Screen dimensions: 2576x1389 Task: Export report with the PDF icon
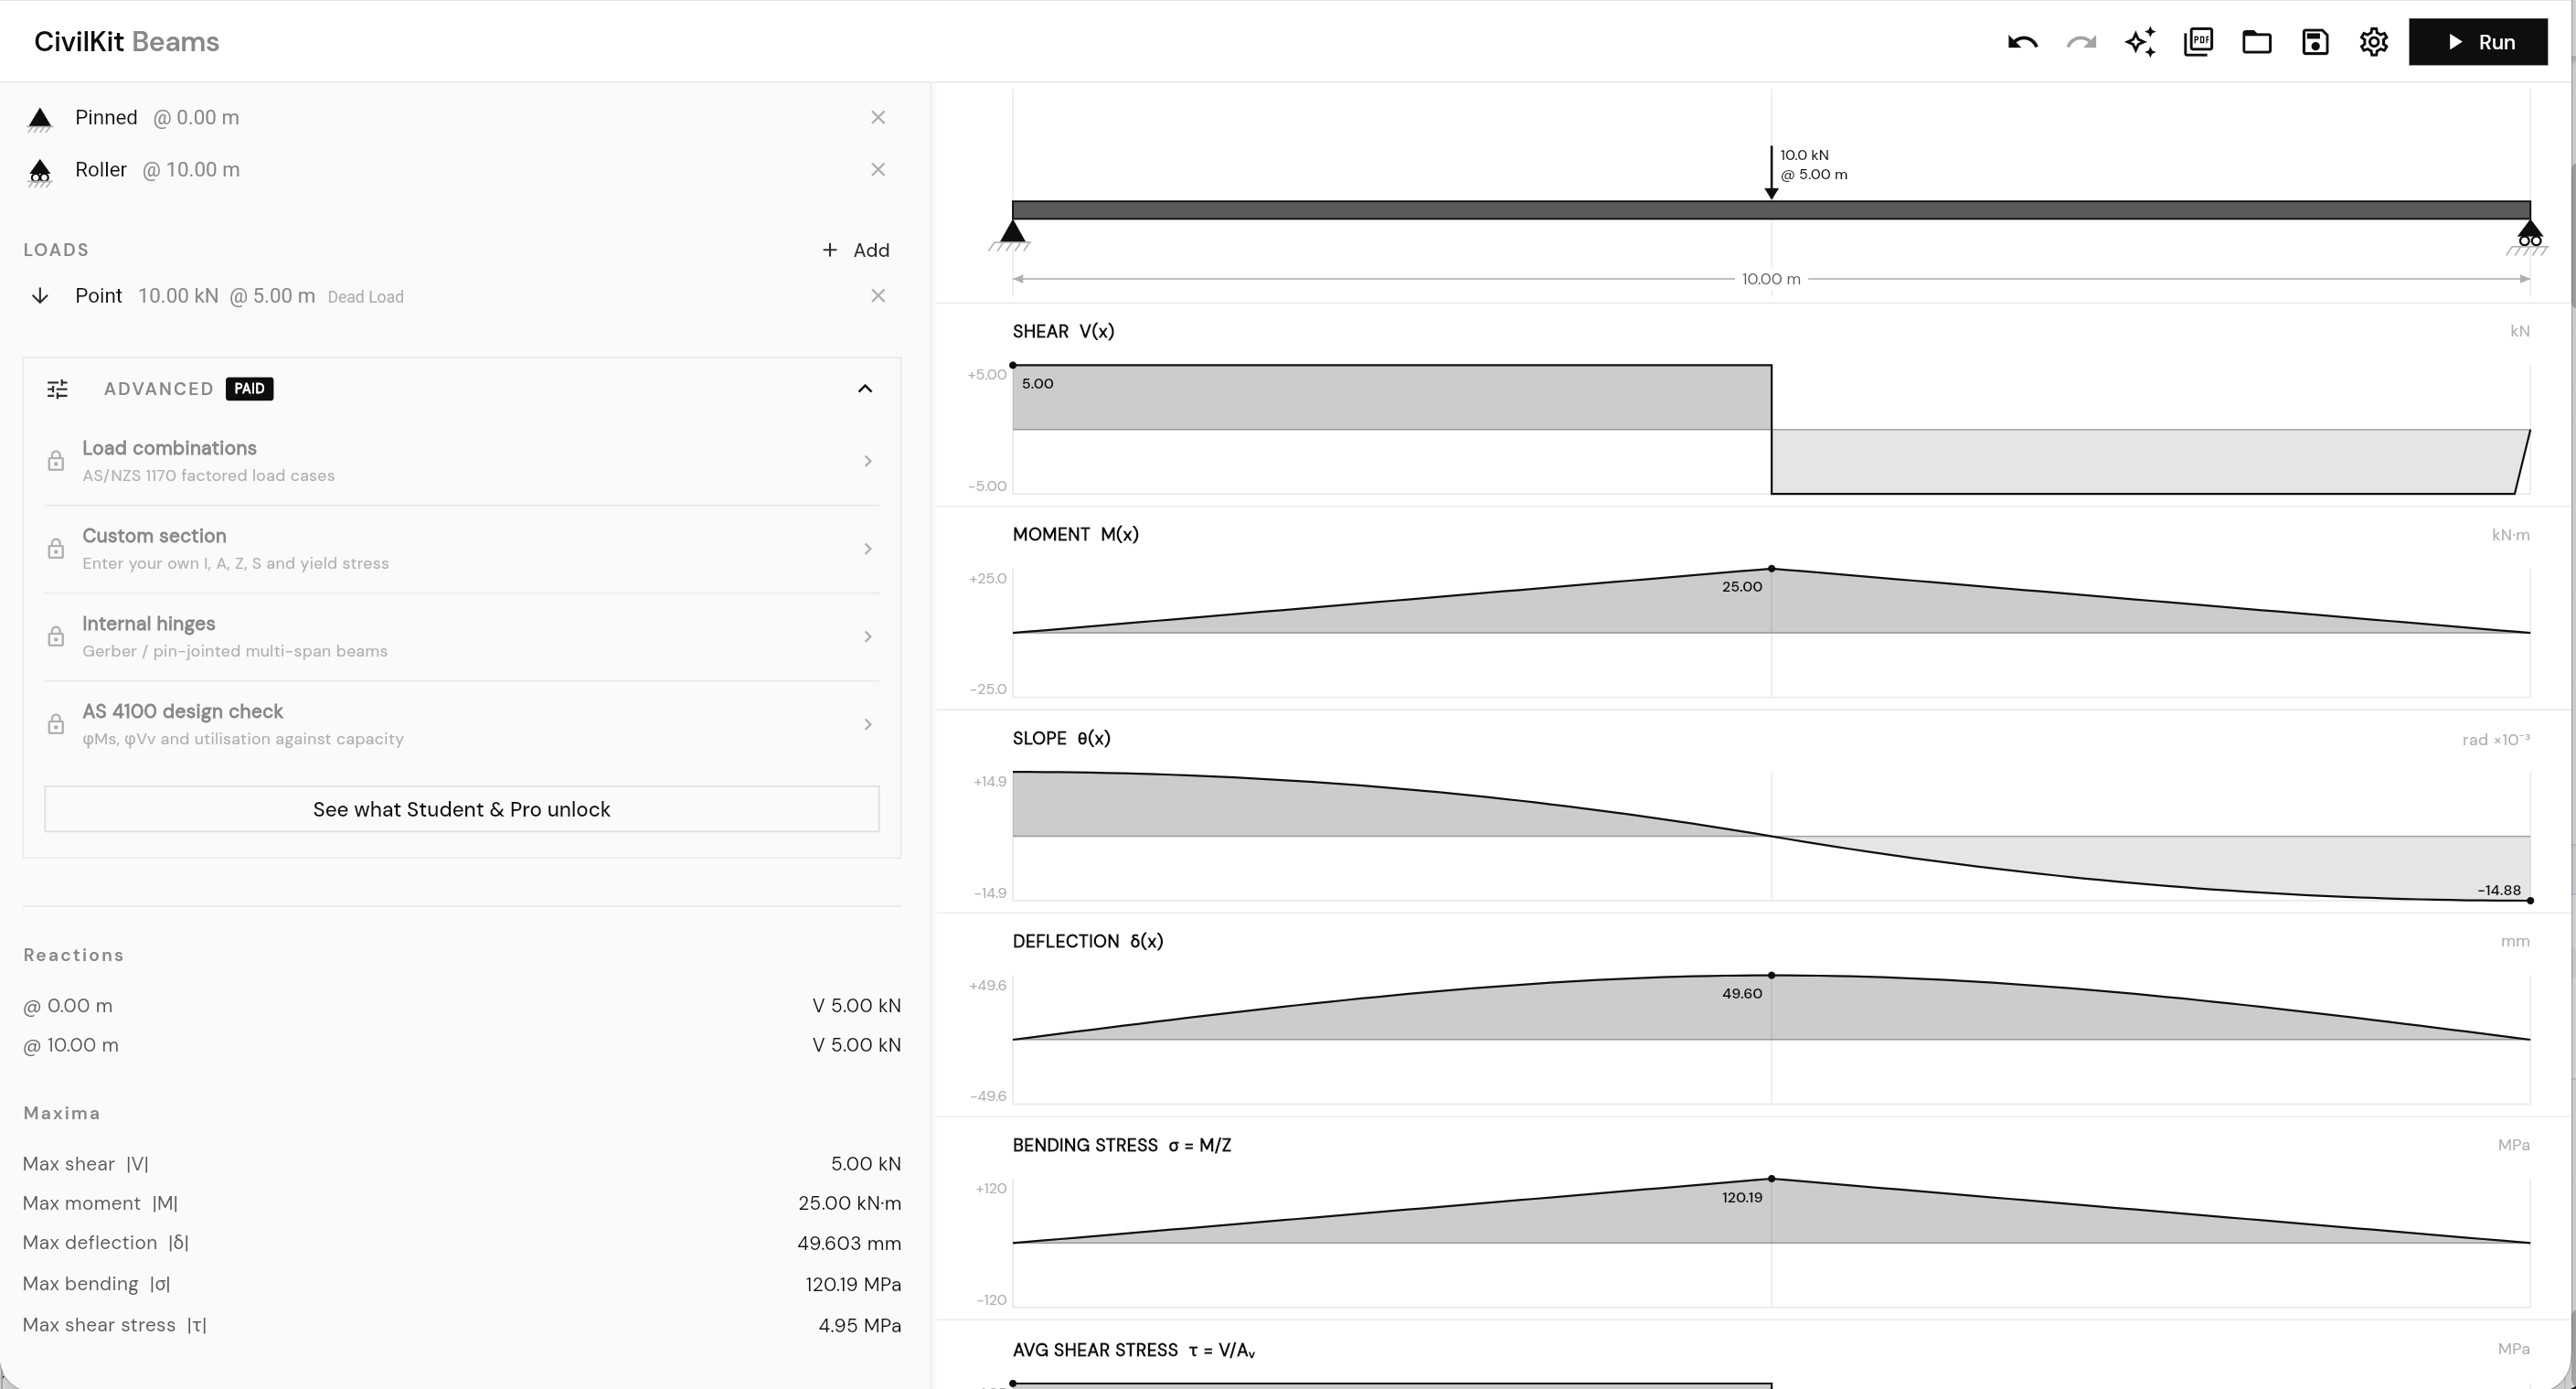pos(2198,42)
